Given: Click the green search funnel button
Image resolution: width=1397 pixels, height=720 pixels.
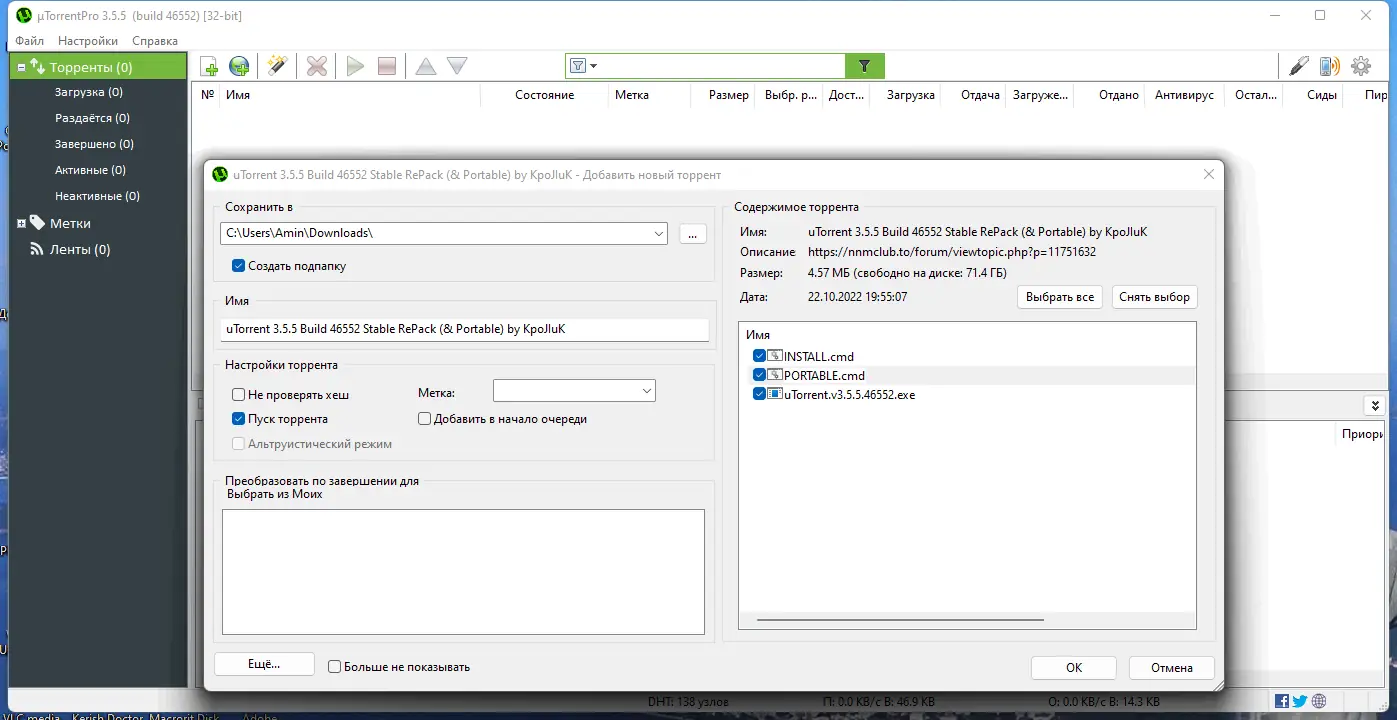Looking at the screenshot, I should pyautogui.click(x=865, y=66).
